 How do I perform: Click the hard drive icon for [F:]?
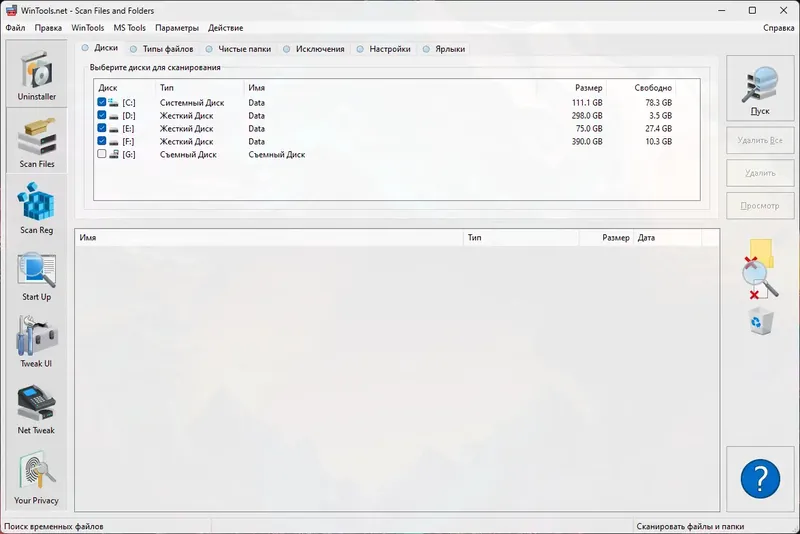click(113, 141)
